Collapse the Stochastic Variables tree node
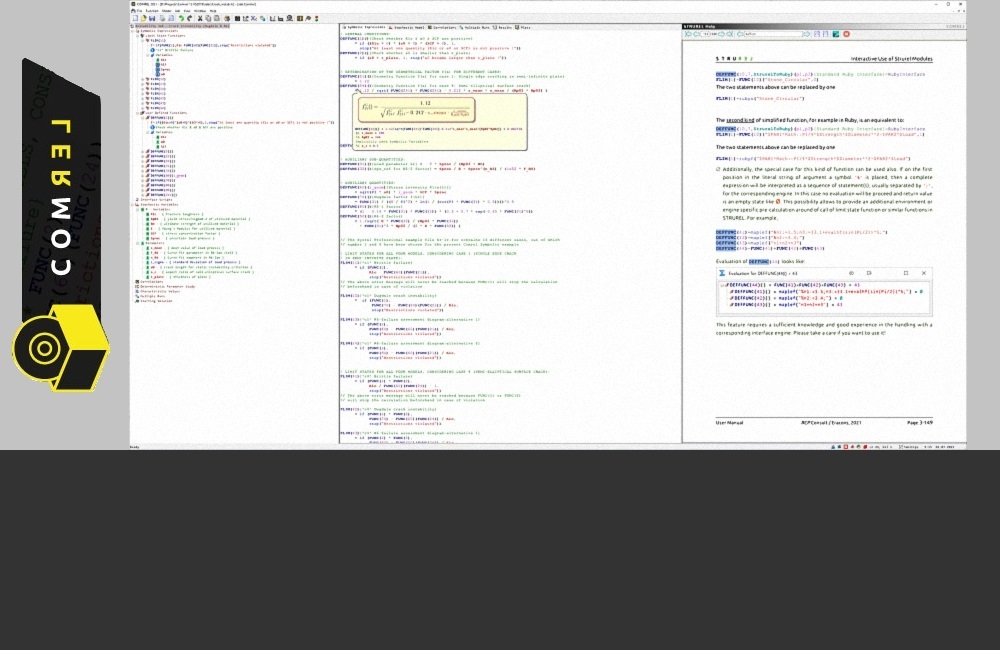Viewport: 1000px width, 650px height. pyautogui.click(x=133, y=205)
